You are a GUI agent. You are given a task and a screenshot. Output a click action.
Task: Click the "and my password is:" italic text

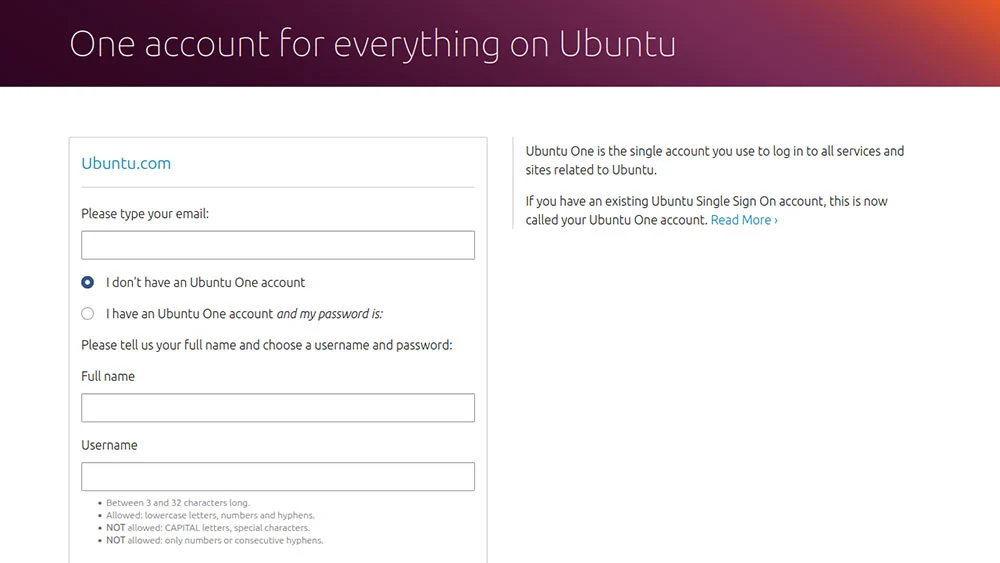pos(329,314)
